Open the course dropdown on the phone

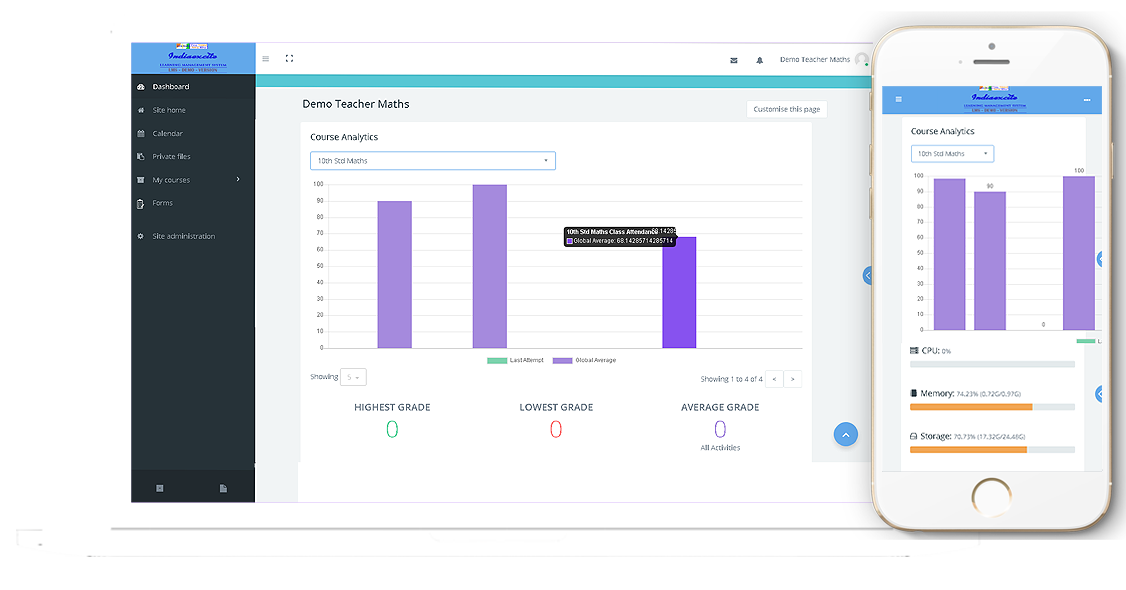click(952, 154)
